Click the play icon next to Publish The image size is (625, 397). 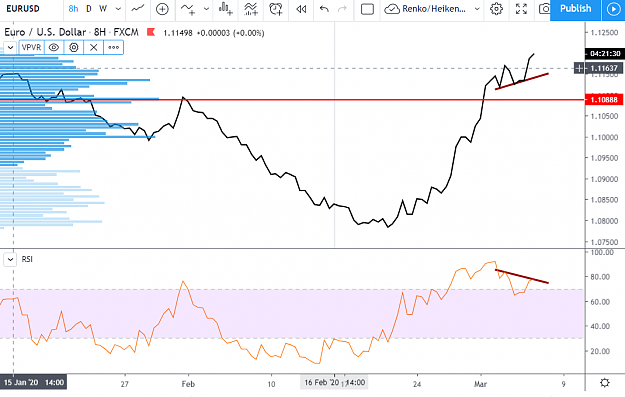(613, 9)
